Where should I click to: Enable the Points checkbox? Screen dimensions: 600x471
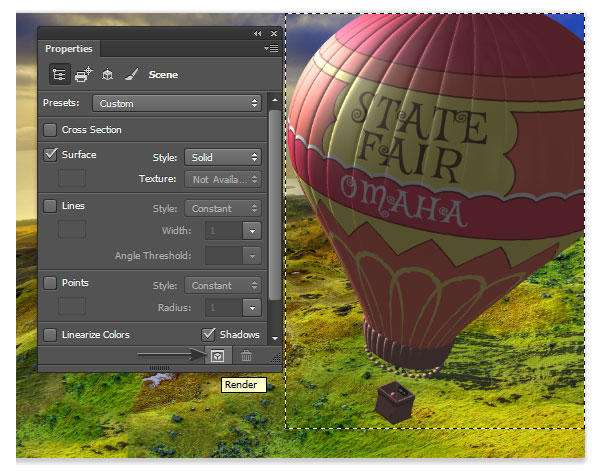click(x=50, y=283)
